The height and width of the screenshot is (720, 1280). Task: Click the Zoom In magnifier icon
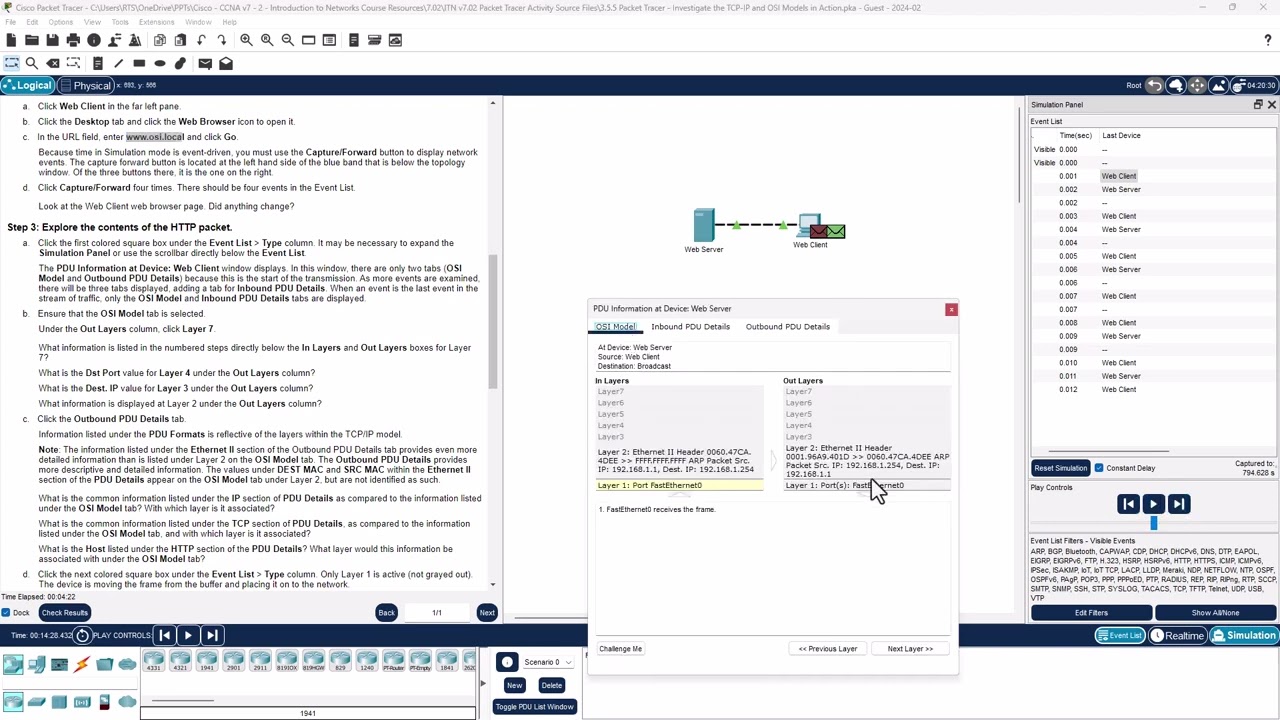[246, 40]
